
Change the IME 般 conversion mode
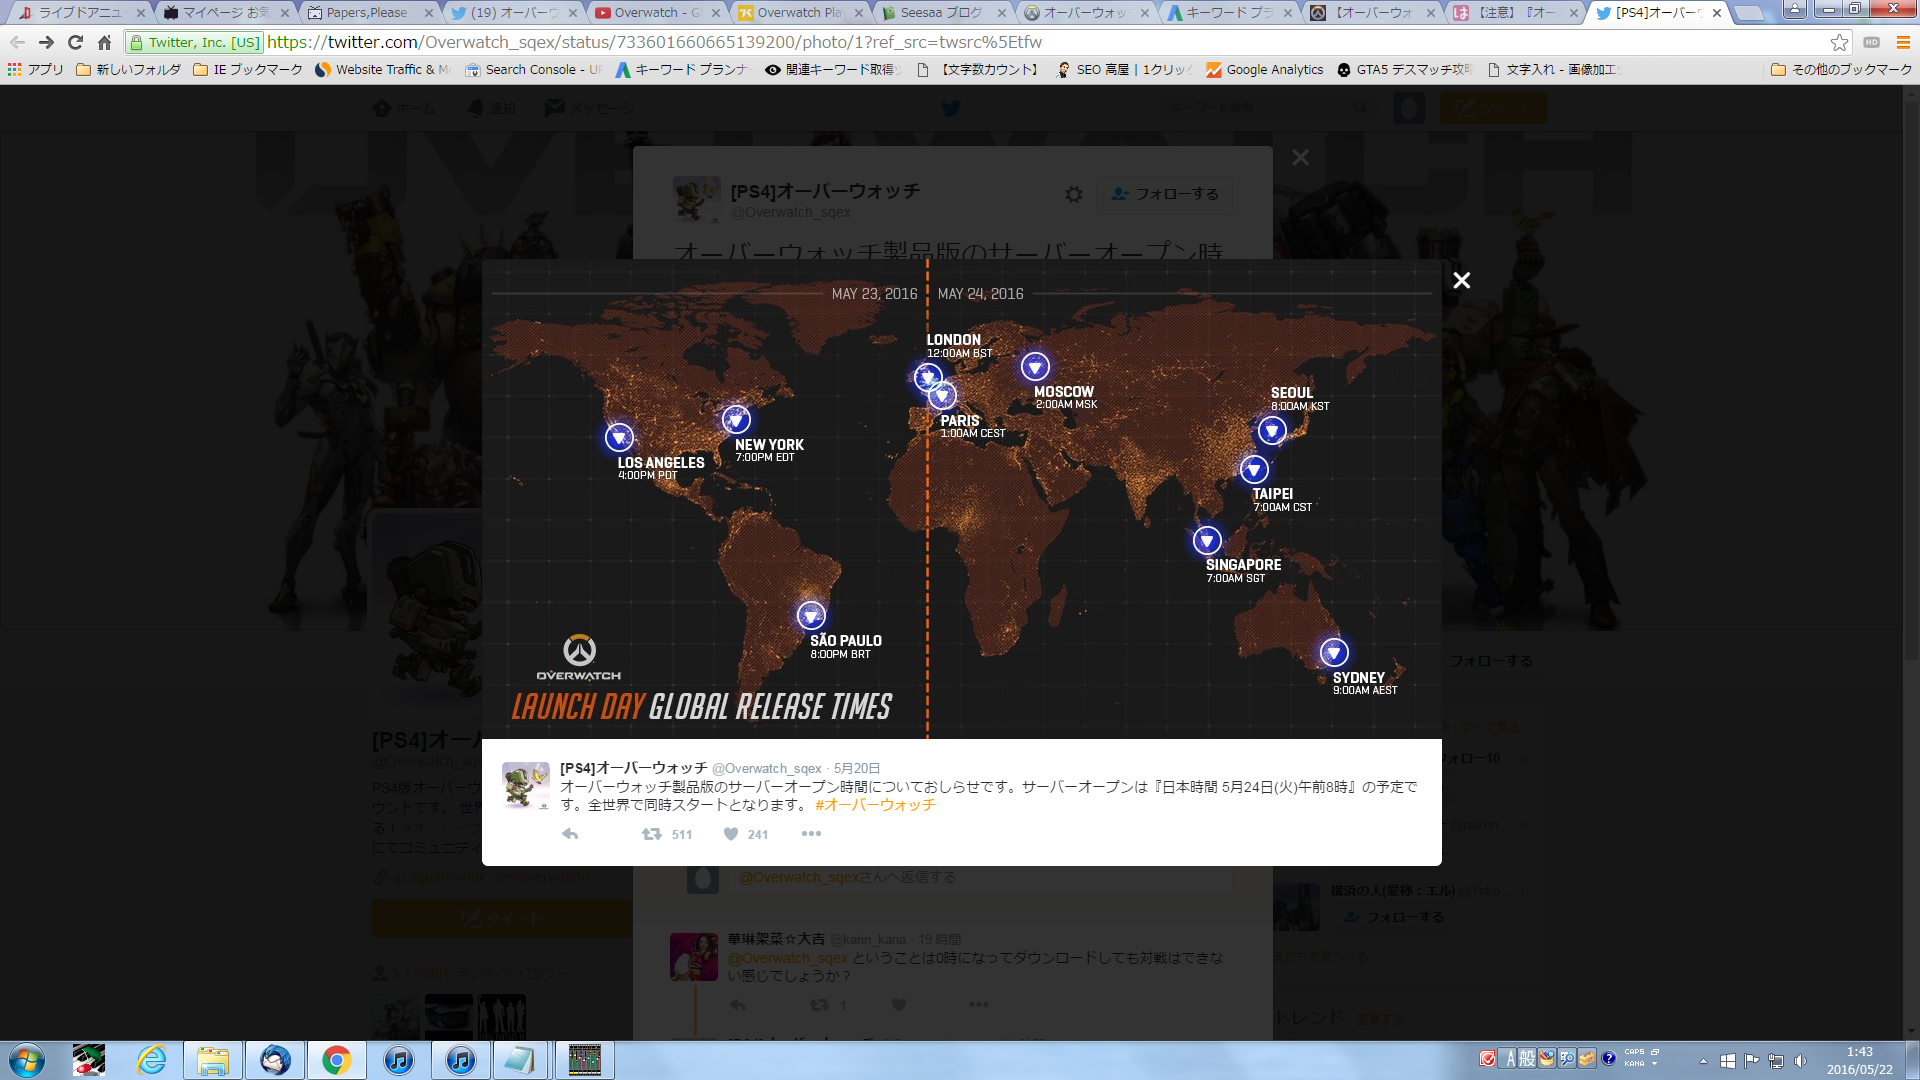point(1527,1058)
